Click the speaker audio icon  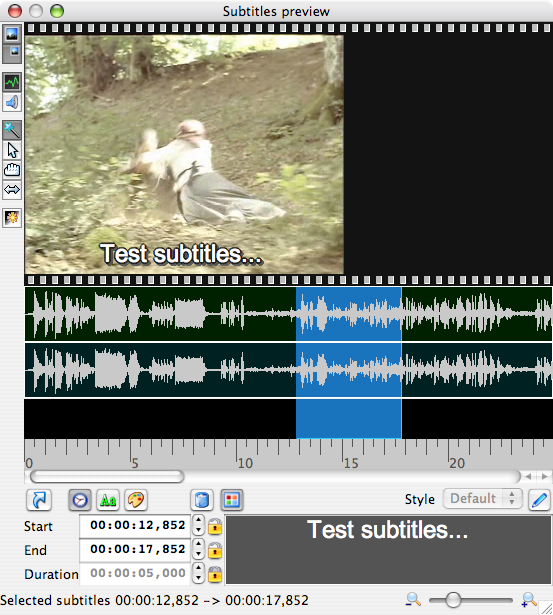[x=12, y=103]
